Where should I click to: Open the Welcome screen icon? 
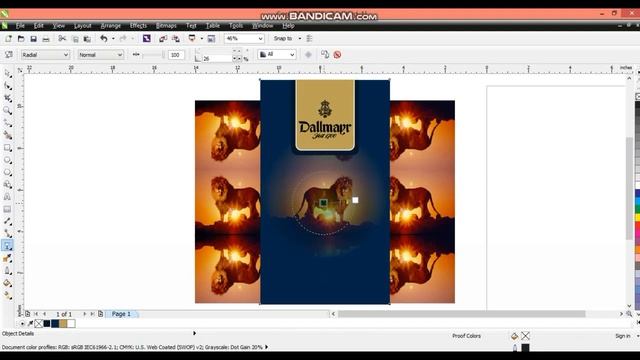[x=211, y=38]
